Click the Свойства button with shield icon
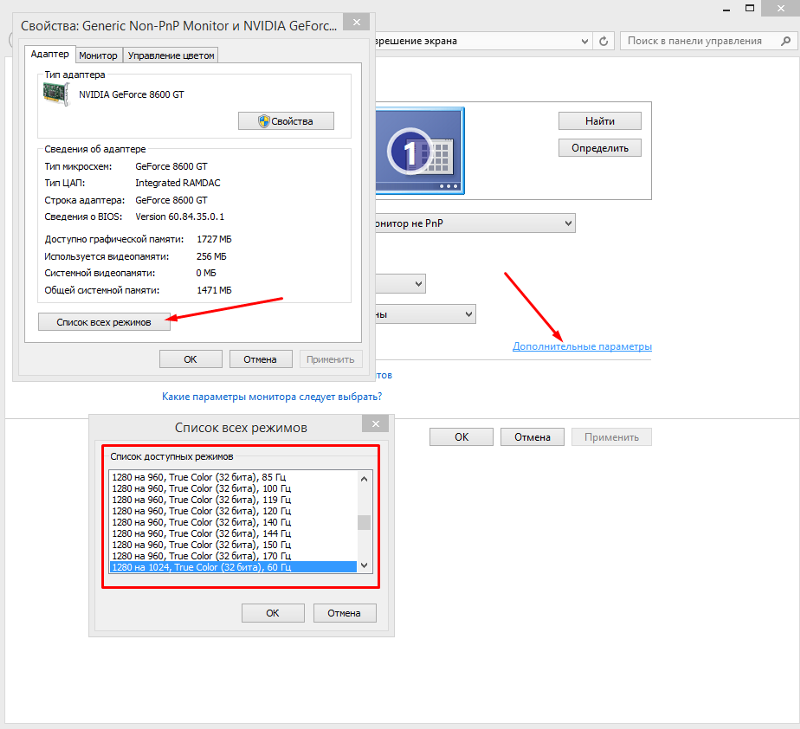This screenshot has width=800, height=729. coord(286,121)
